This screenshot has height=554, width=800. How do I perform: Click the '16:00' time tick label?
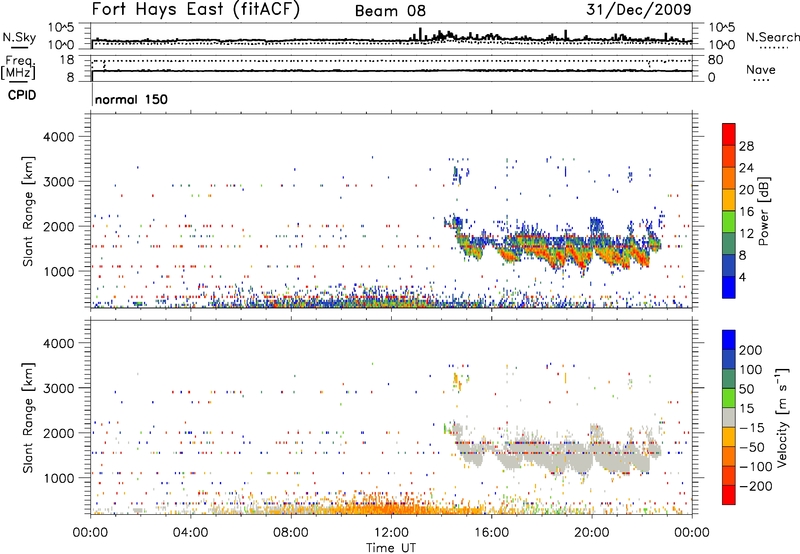pos(491,533)
